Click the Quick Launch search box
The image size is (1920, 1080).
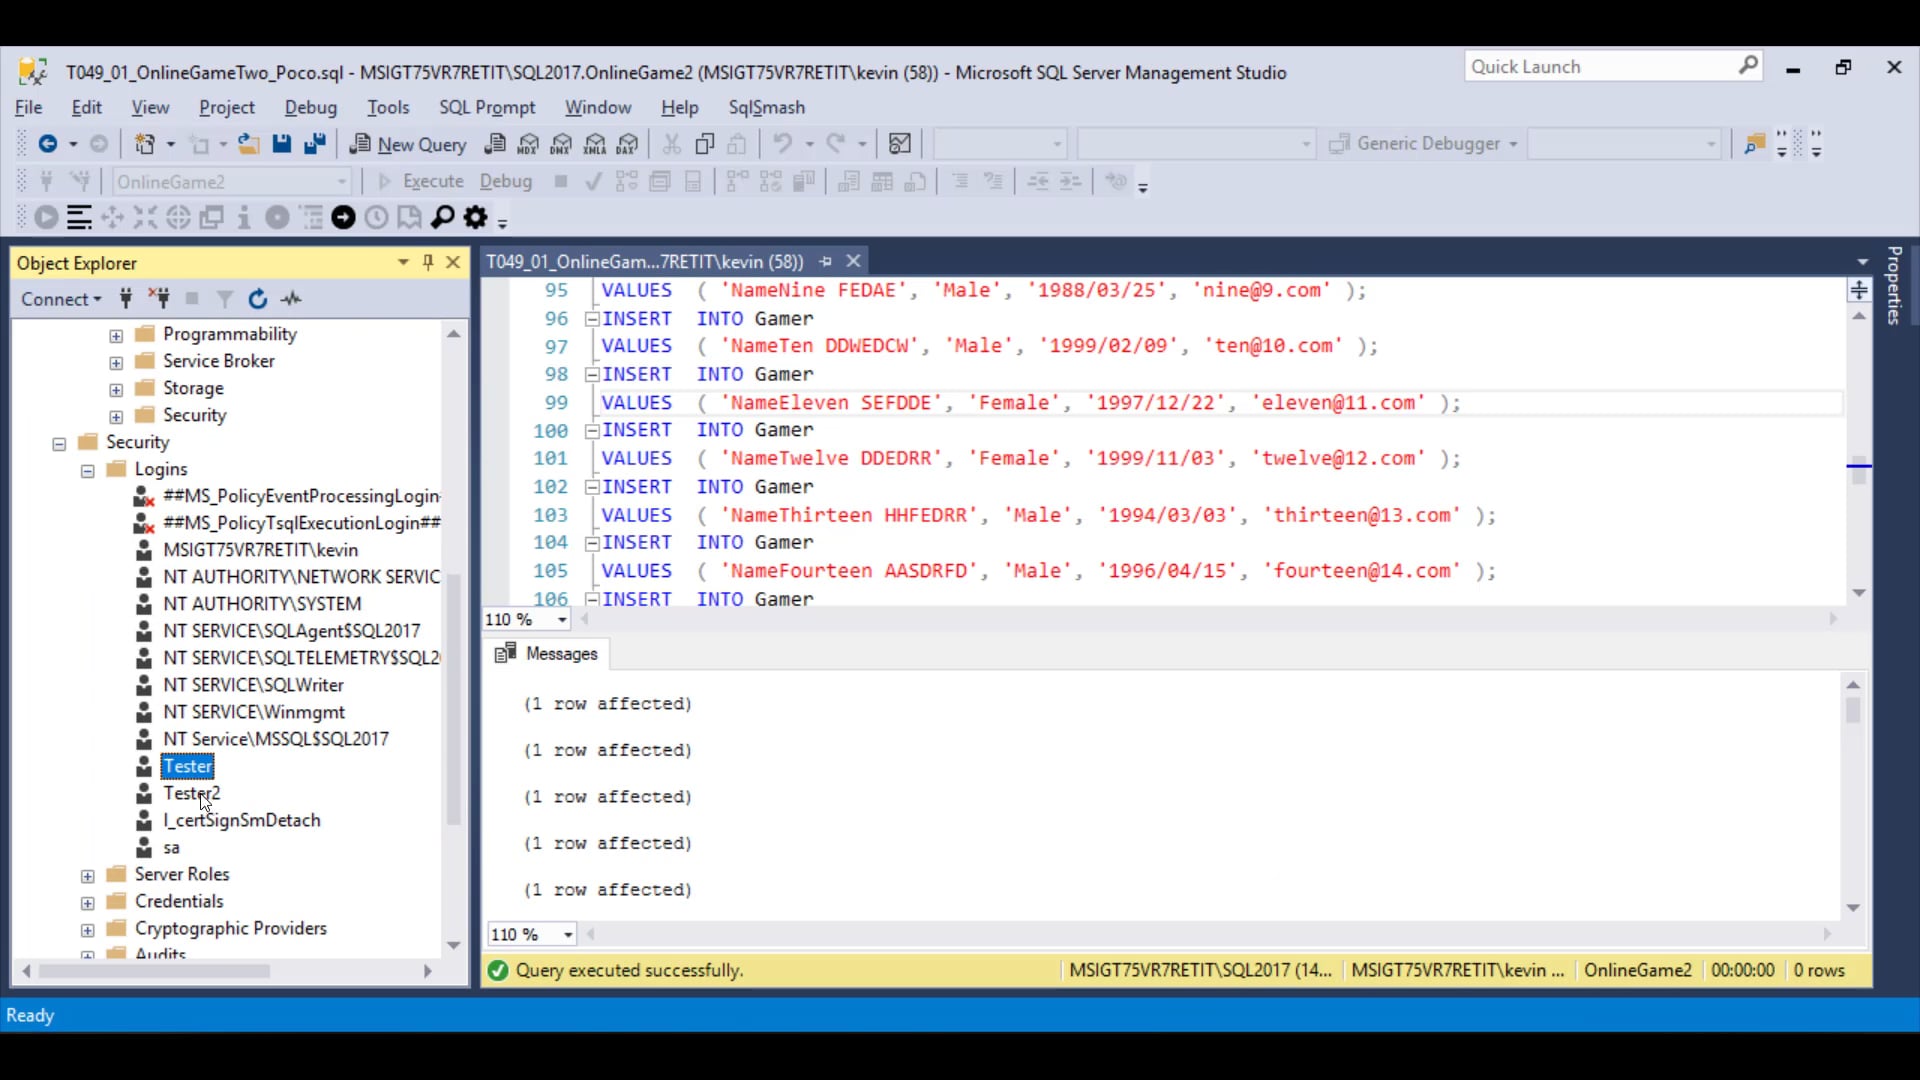1600,67
